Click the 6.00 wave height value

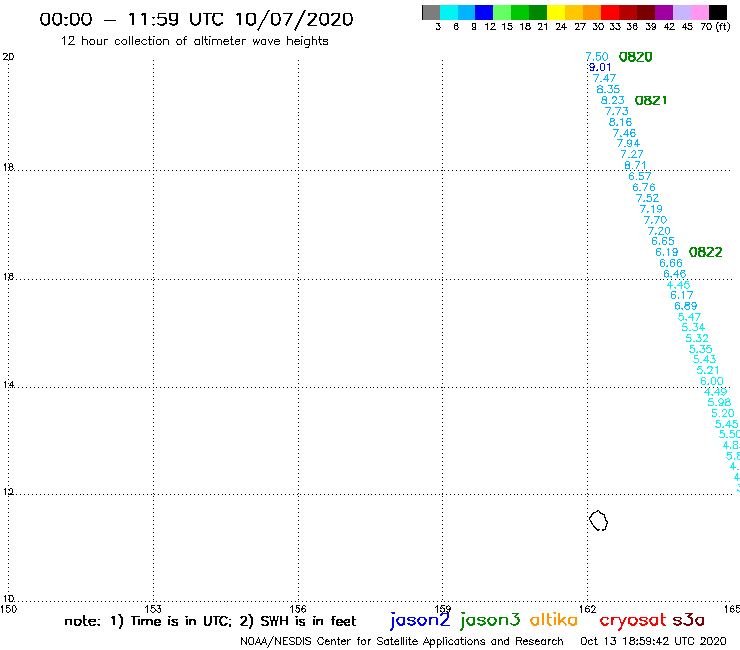point(712,381)
